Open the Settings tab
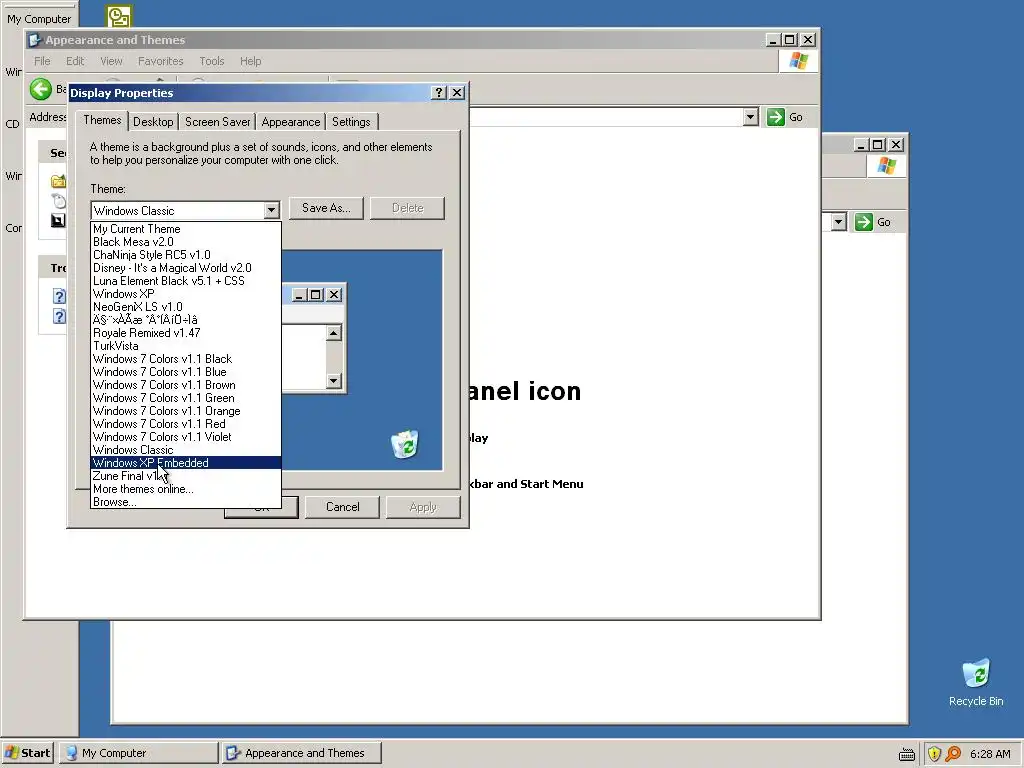The width and height of the screenshot is (1024, 768). (351, 122)
